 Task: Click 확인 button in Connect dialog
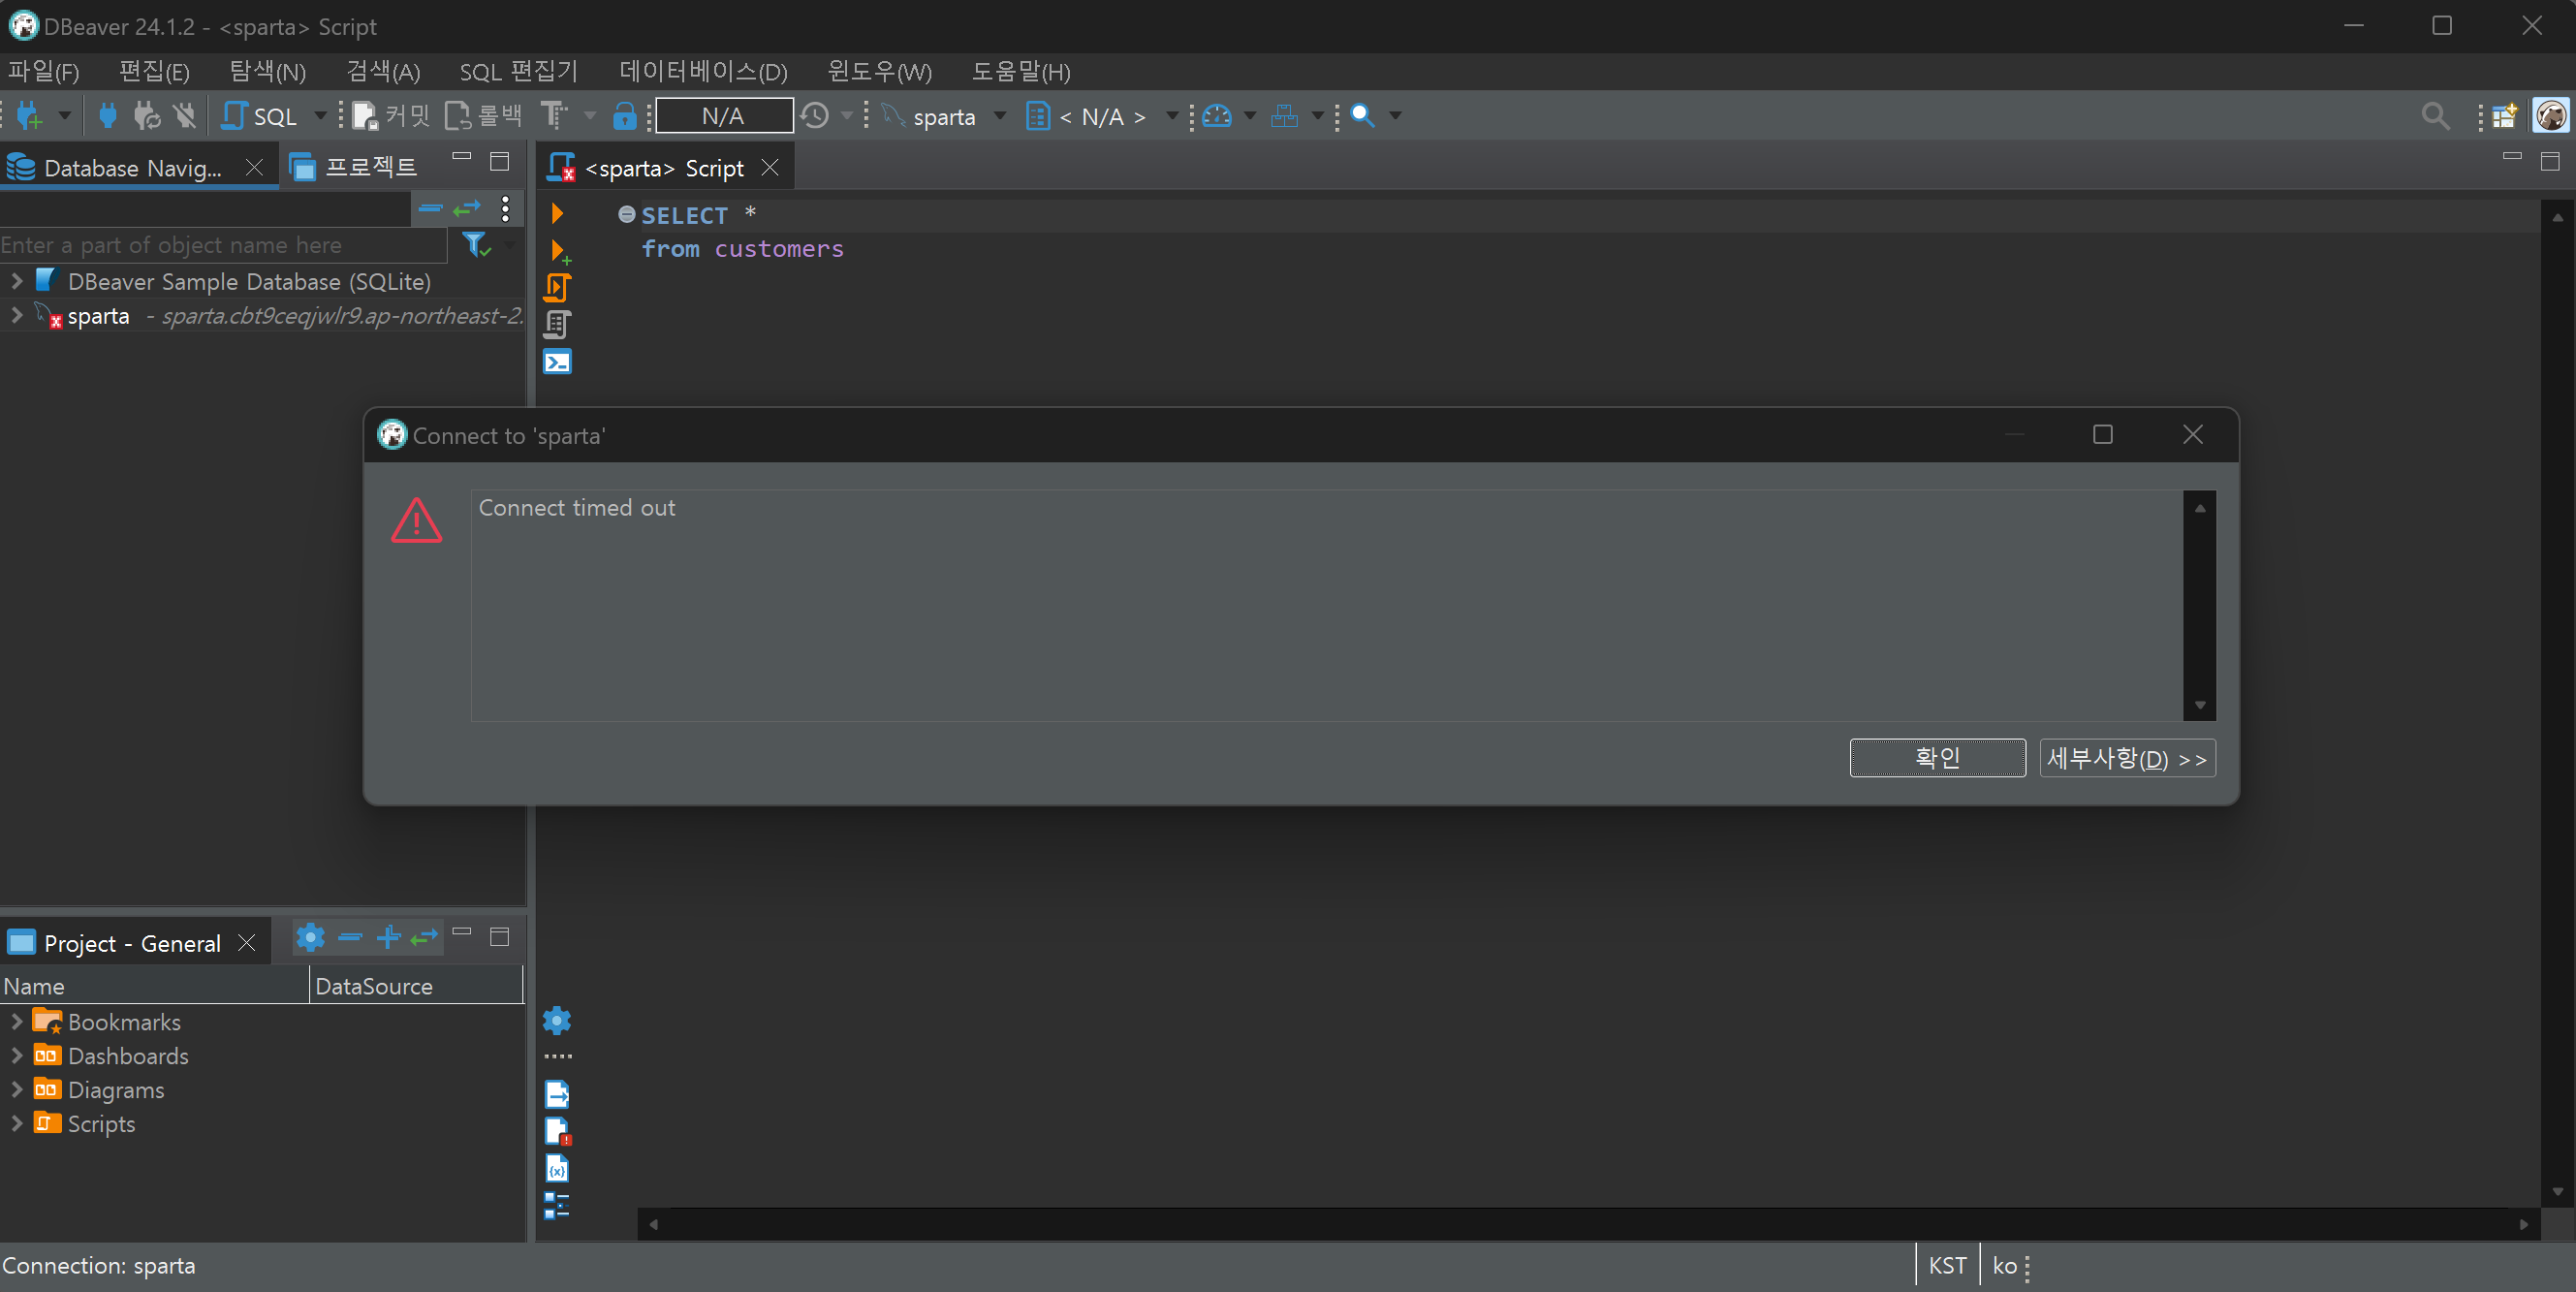pos(1937,758)
